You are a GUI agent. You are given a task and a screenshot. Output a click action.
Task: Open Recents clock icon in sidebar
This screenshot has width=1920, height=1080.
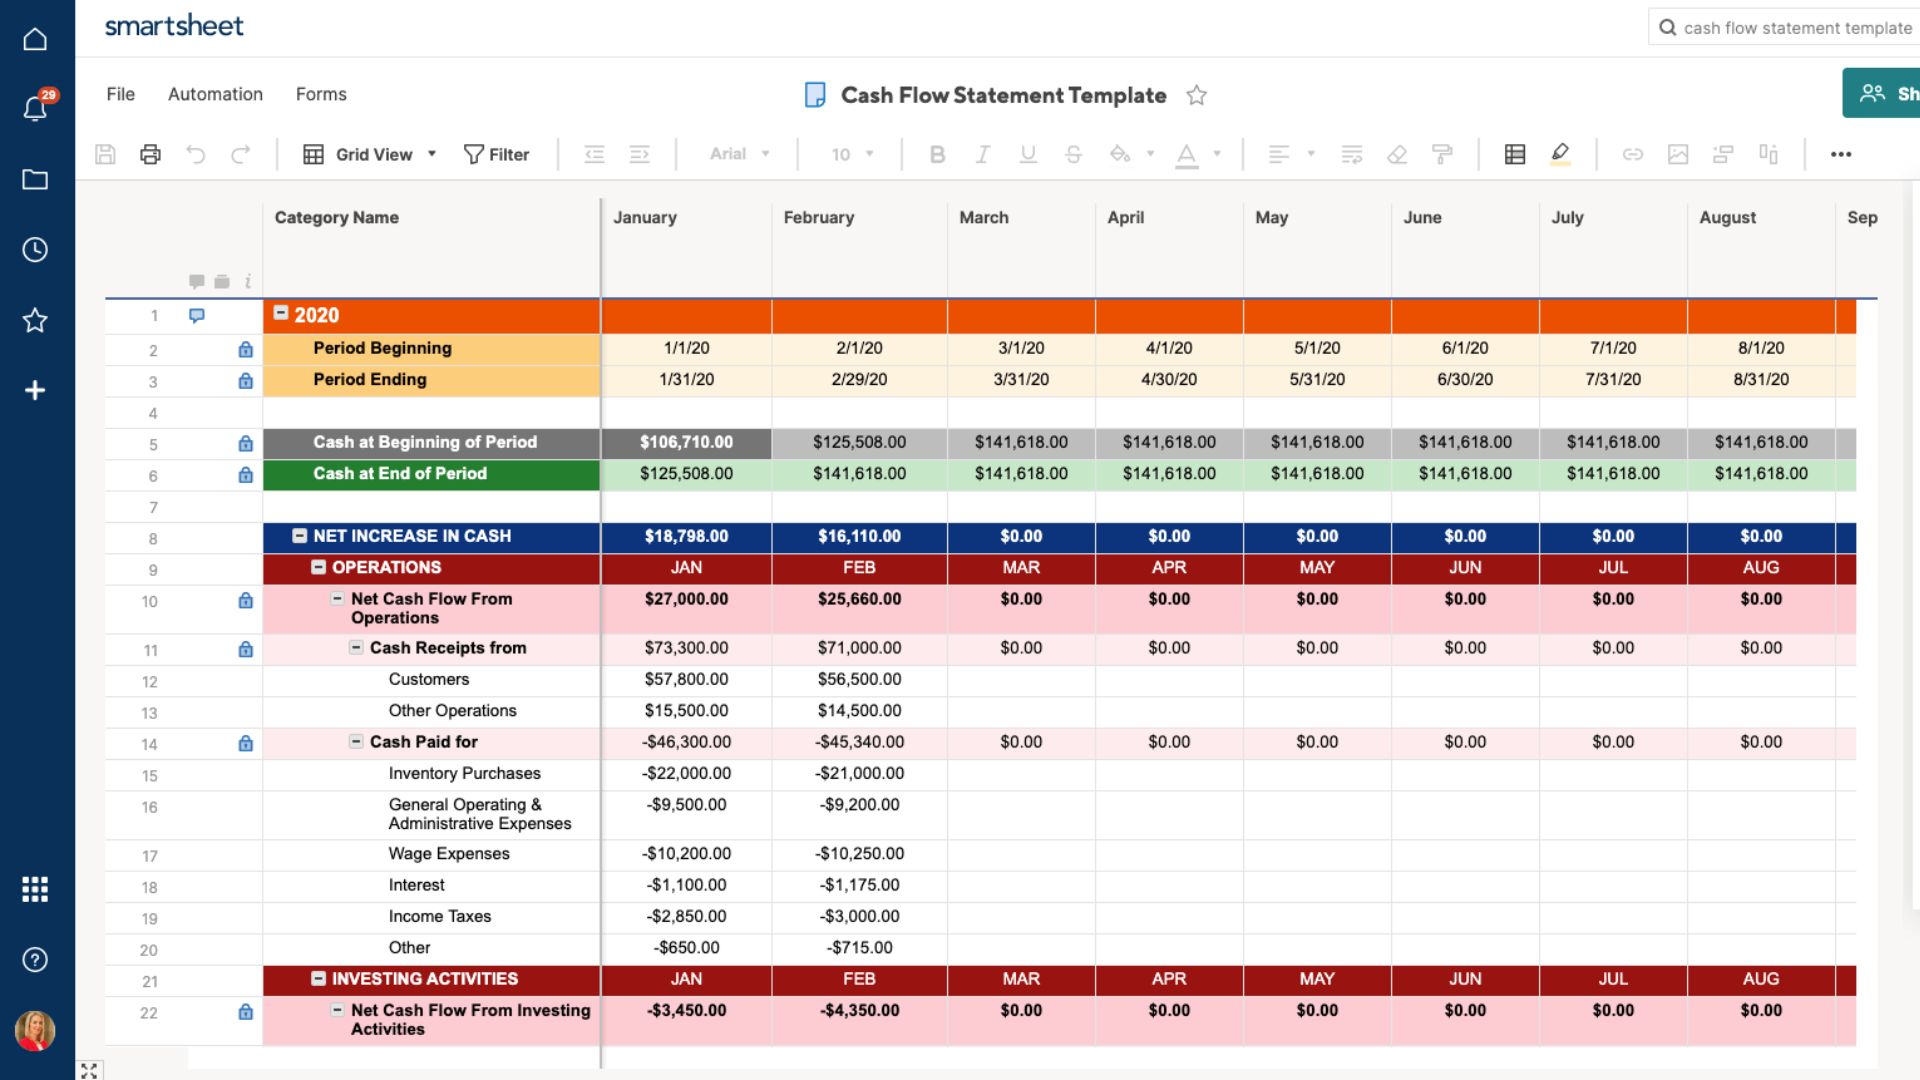pyautogui.click(x=35, y=250)
